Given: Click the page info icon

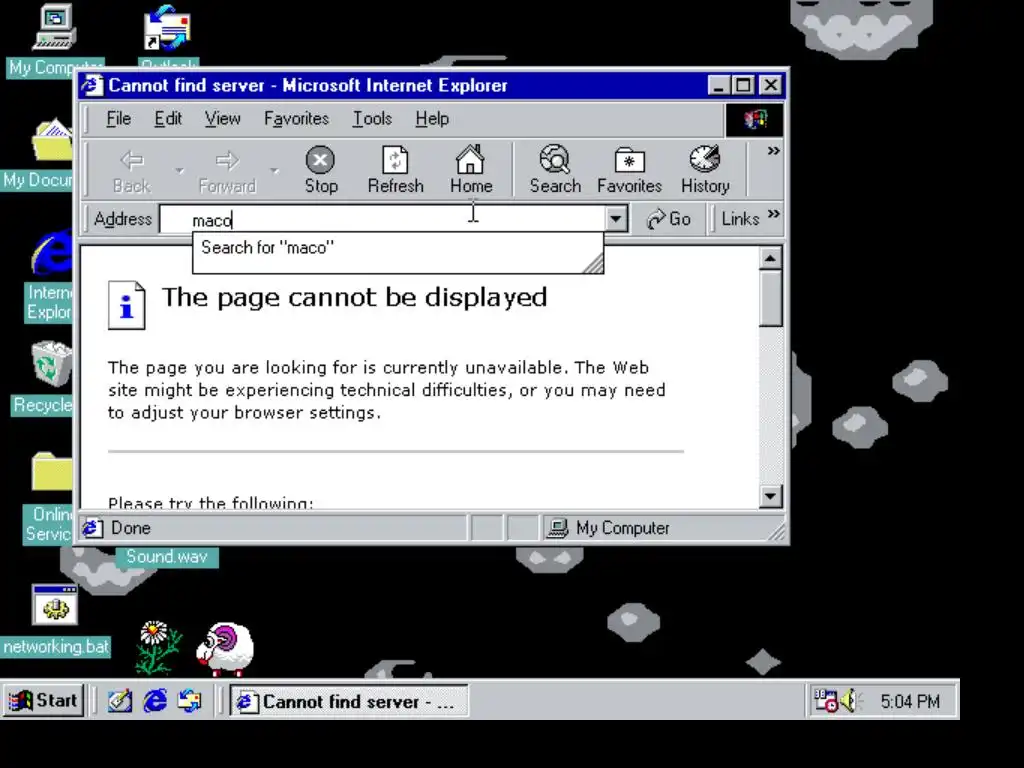Looking at the screenshot, I should pos(127,305).
